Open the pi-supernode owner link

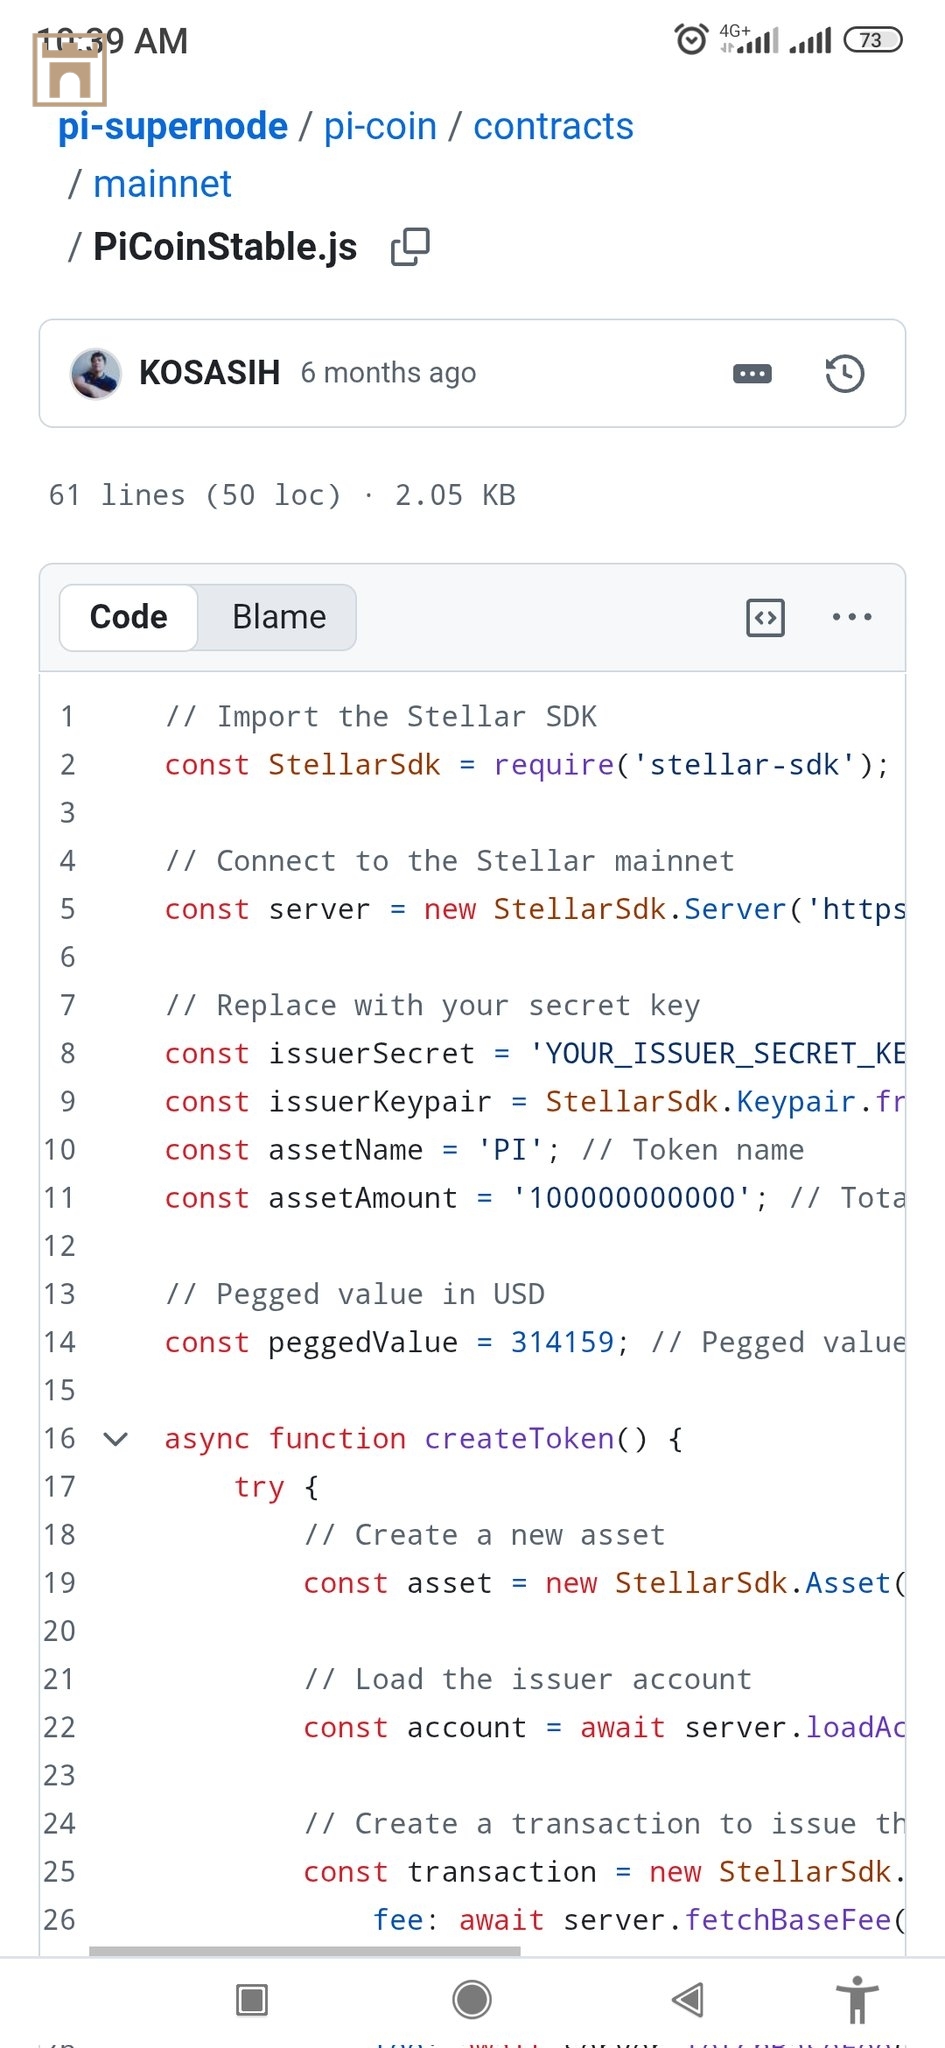pos(173,127)
